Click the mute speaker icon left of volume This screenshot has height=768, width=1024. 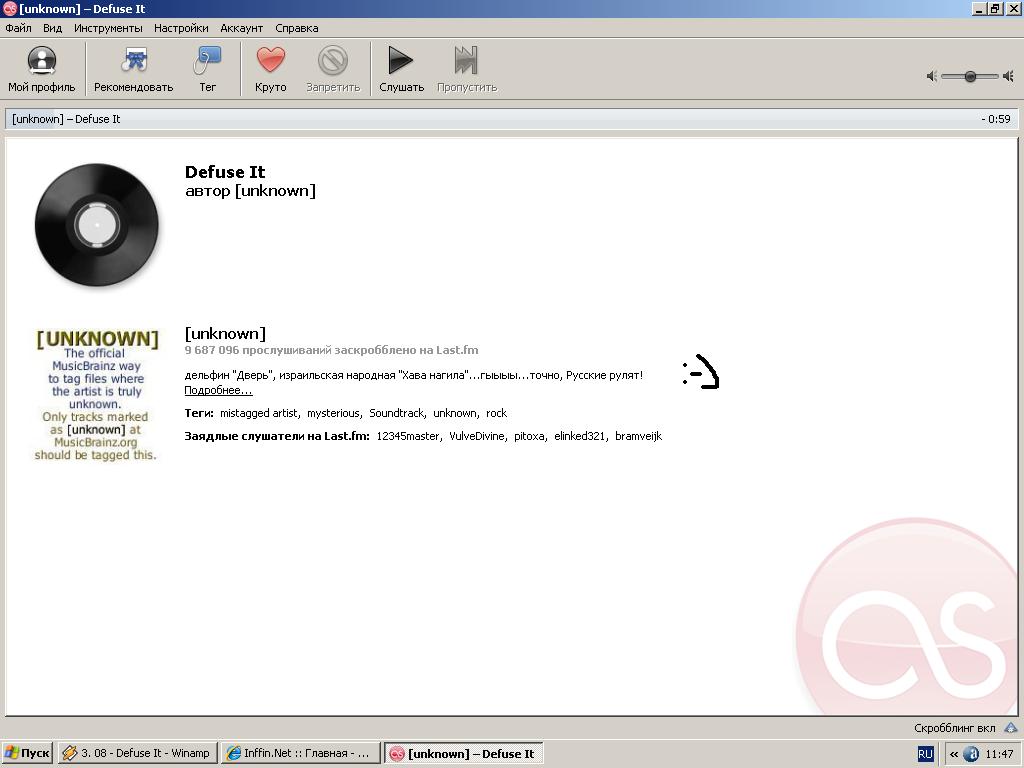pyautogui.click(x=932, y=76)
